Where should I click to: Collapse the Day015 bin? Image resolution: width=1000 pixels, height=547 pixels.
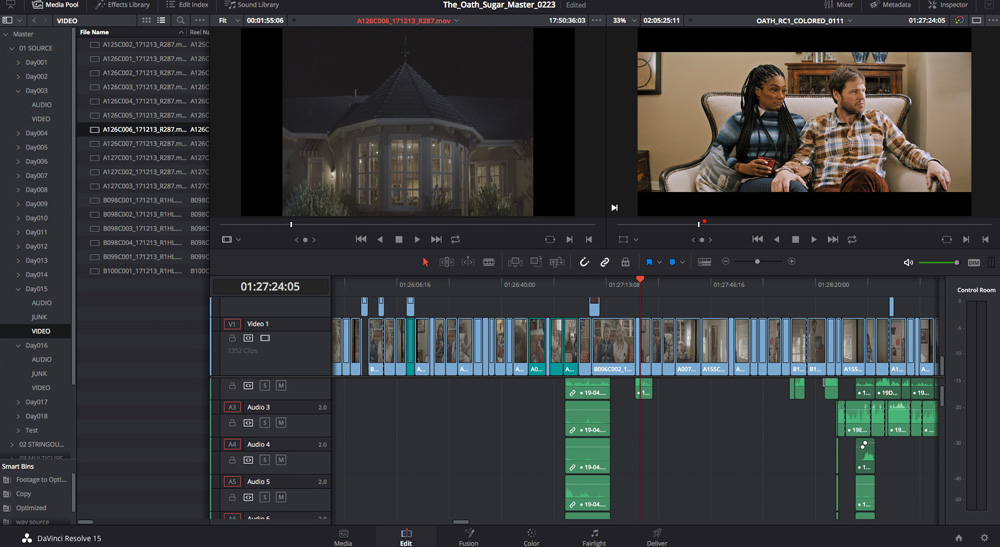[18, 289]
